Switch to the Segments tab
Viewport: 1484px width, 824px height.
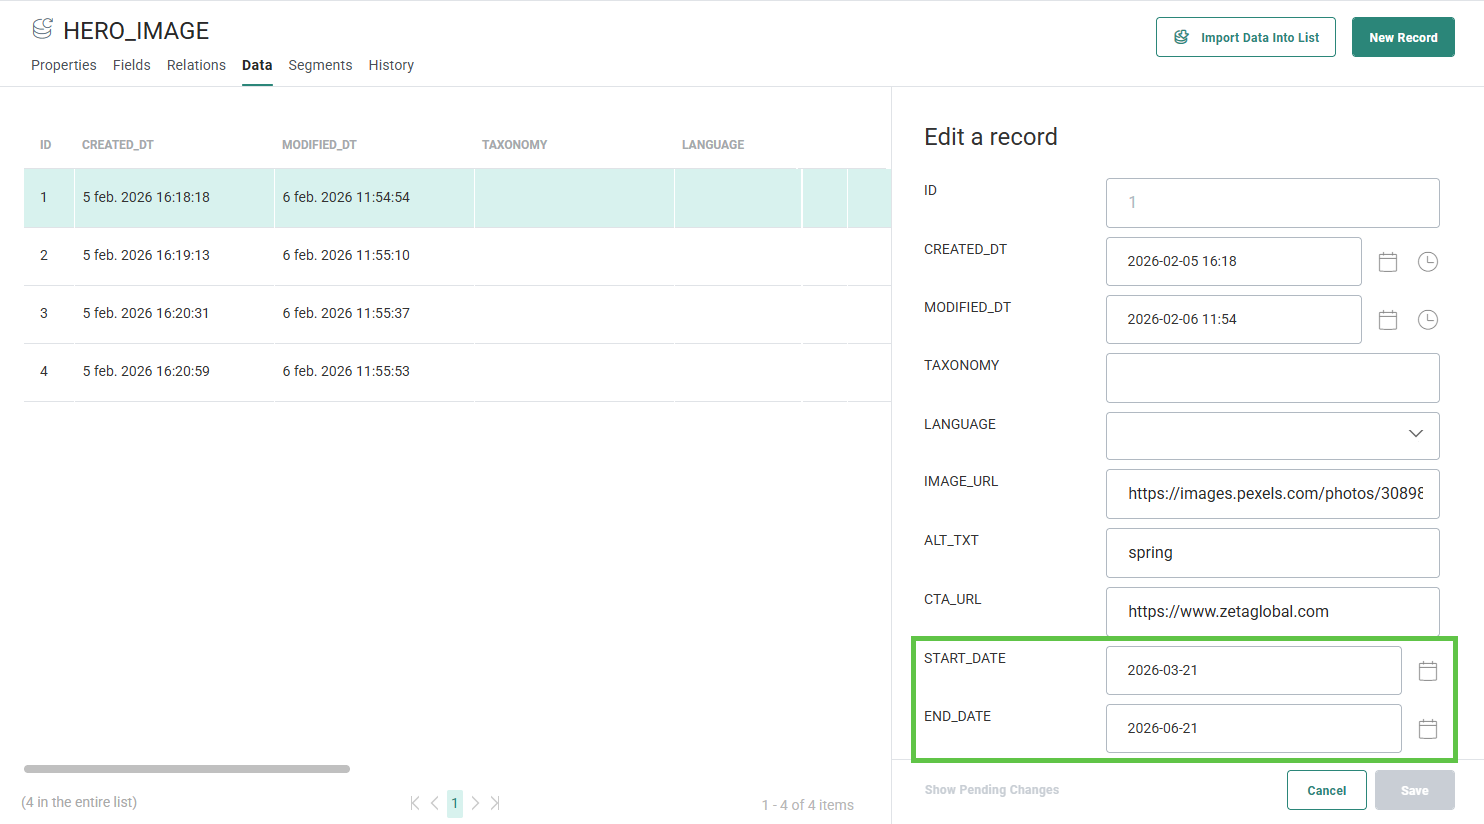320,65
